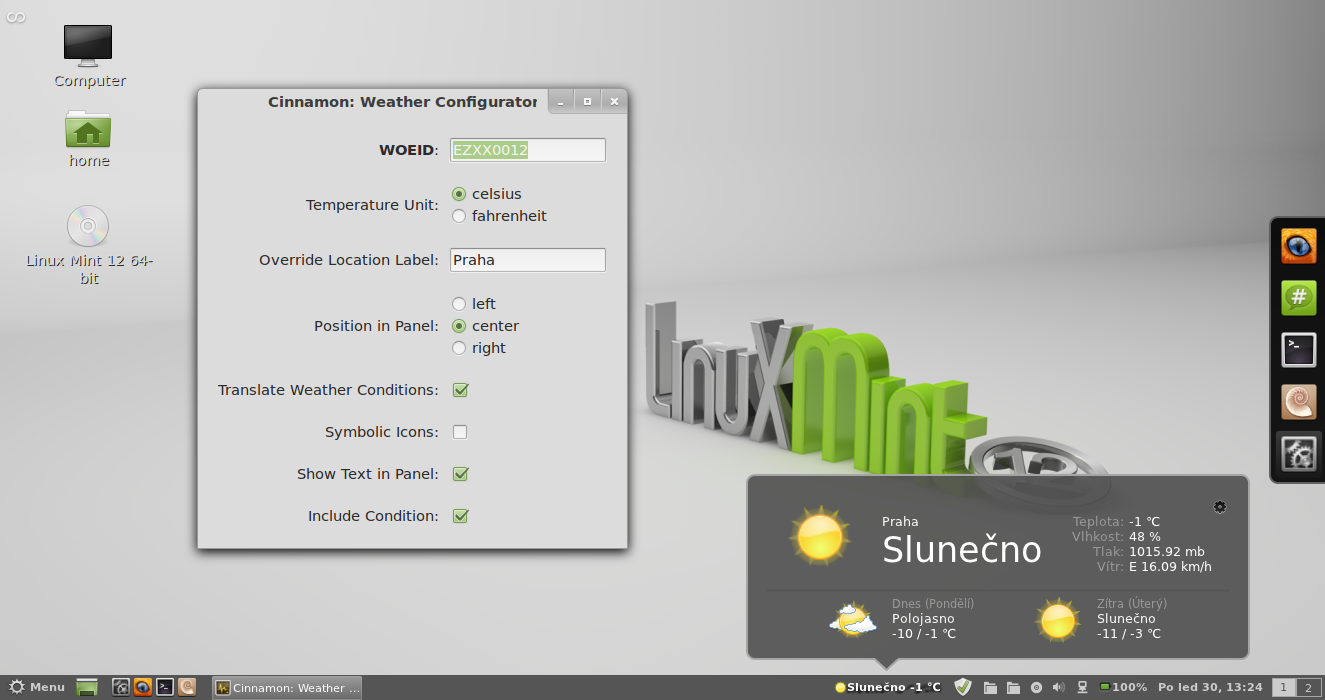Click the sunny icon for Zítra forecast

click(1058, 620)
